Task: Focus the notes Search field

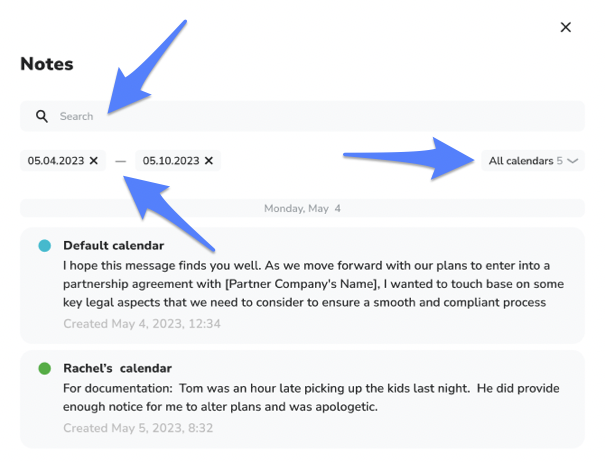Action: [x=300, y=116]
